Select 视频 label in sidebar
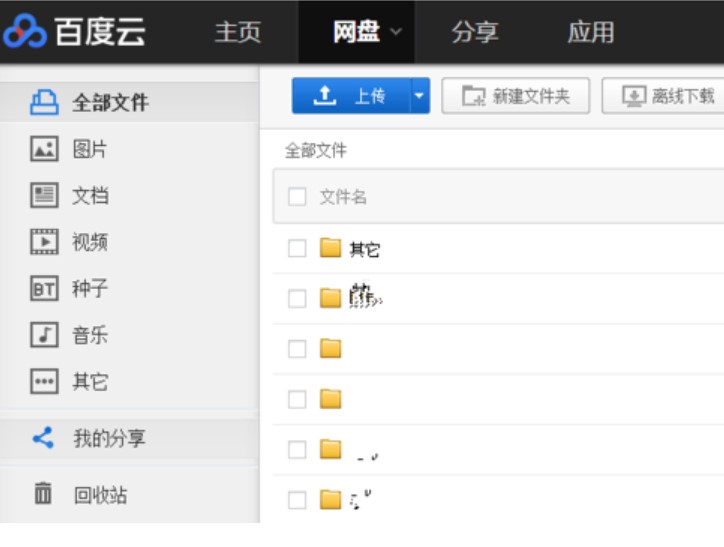 [90, 242]
